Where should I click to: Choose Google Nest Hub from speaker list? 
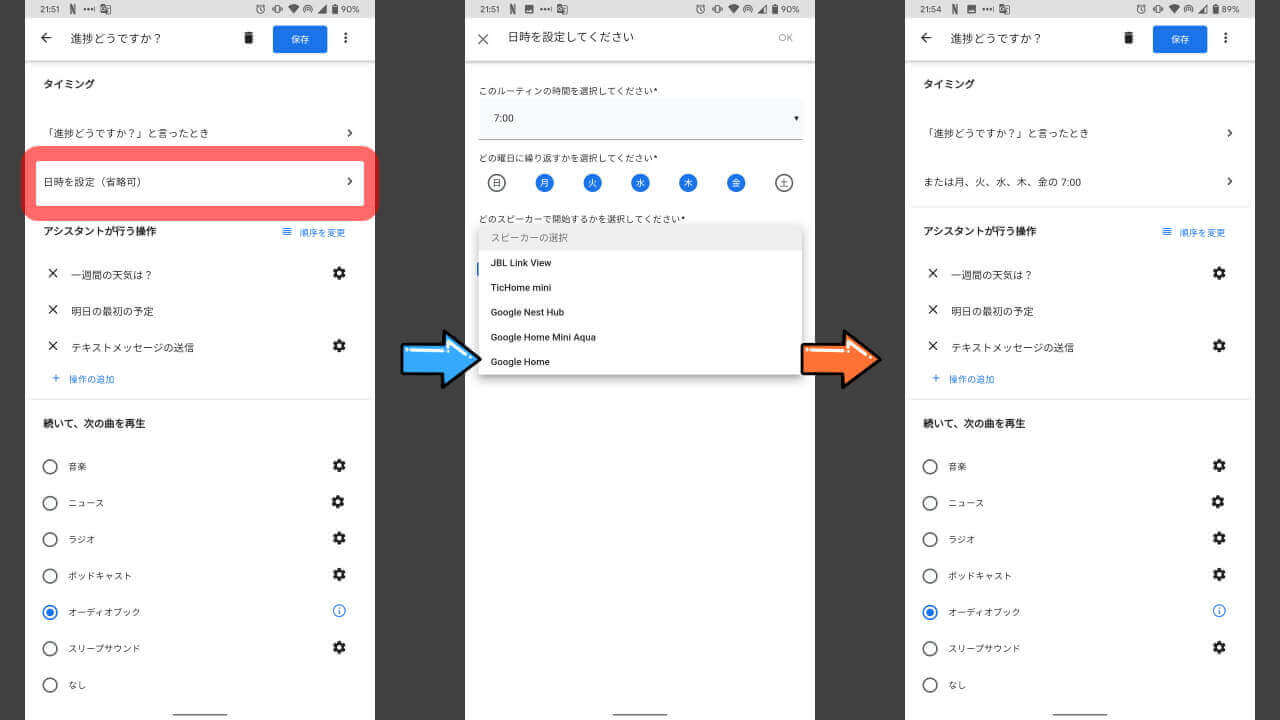527,312
